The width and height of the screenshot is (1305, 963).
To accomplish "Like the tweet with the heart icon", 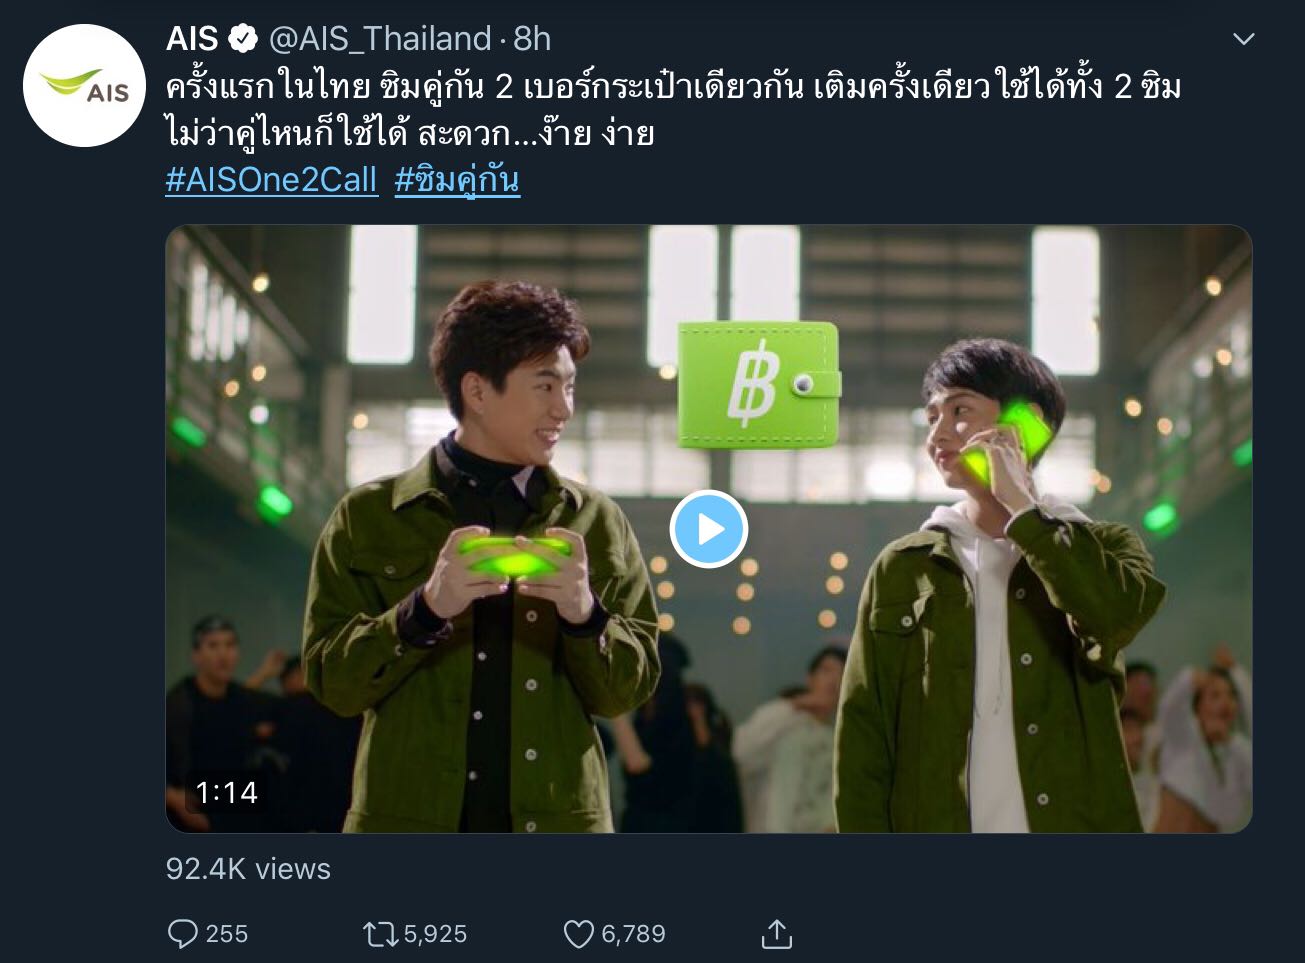I will pyautogui.click(x=579, y=934).
